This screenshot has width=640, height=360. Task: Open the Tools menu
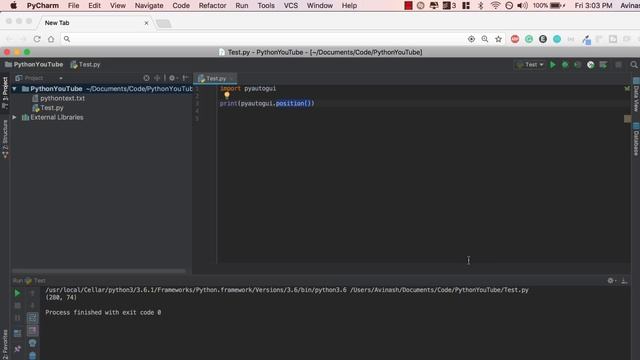tap(266, 6)
